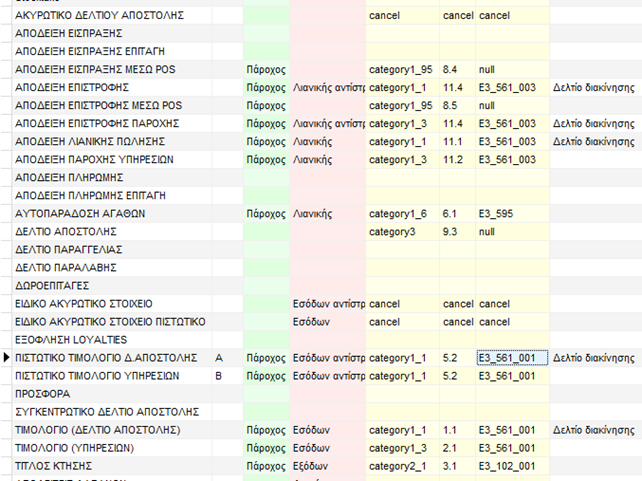Select the ΑΥΤΟΠΑΡΑΔΟΣΗ ΑΓΑΘΩΝ row name
642x481 pixels.
coord(79,213)
